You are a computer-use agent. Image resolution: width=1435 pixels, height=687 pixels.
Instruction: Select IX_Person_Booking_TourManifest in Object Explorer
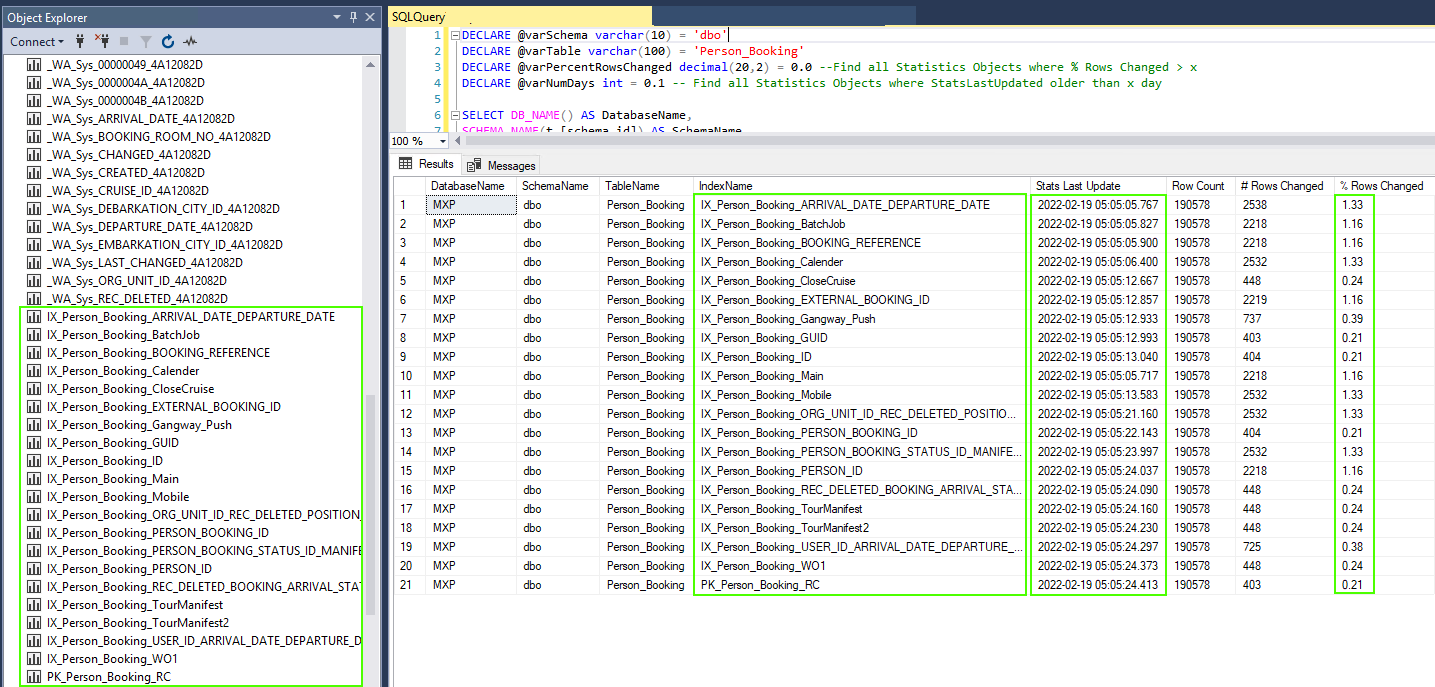coord(135,605)
